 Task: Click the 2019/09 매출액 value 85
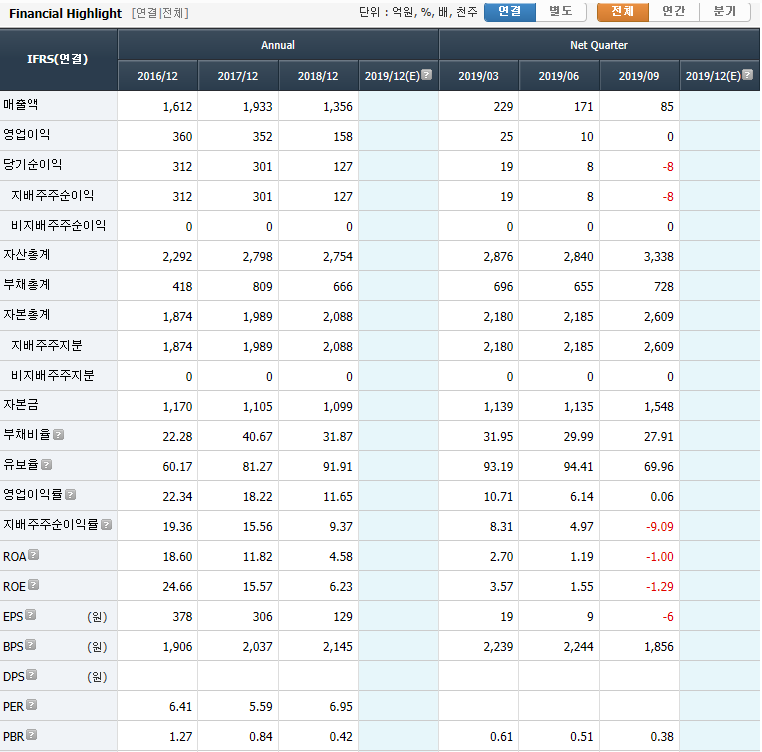coord(667,107)
